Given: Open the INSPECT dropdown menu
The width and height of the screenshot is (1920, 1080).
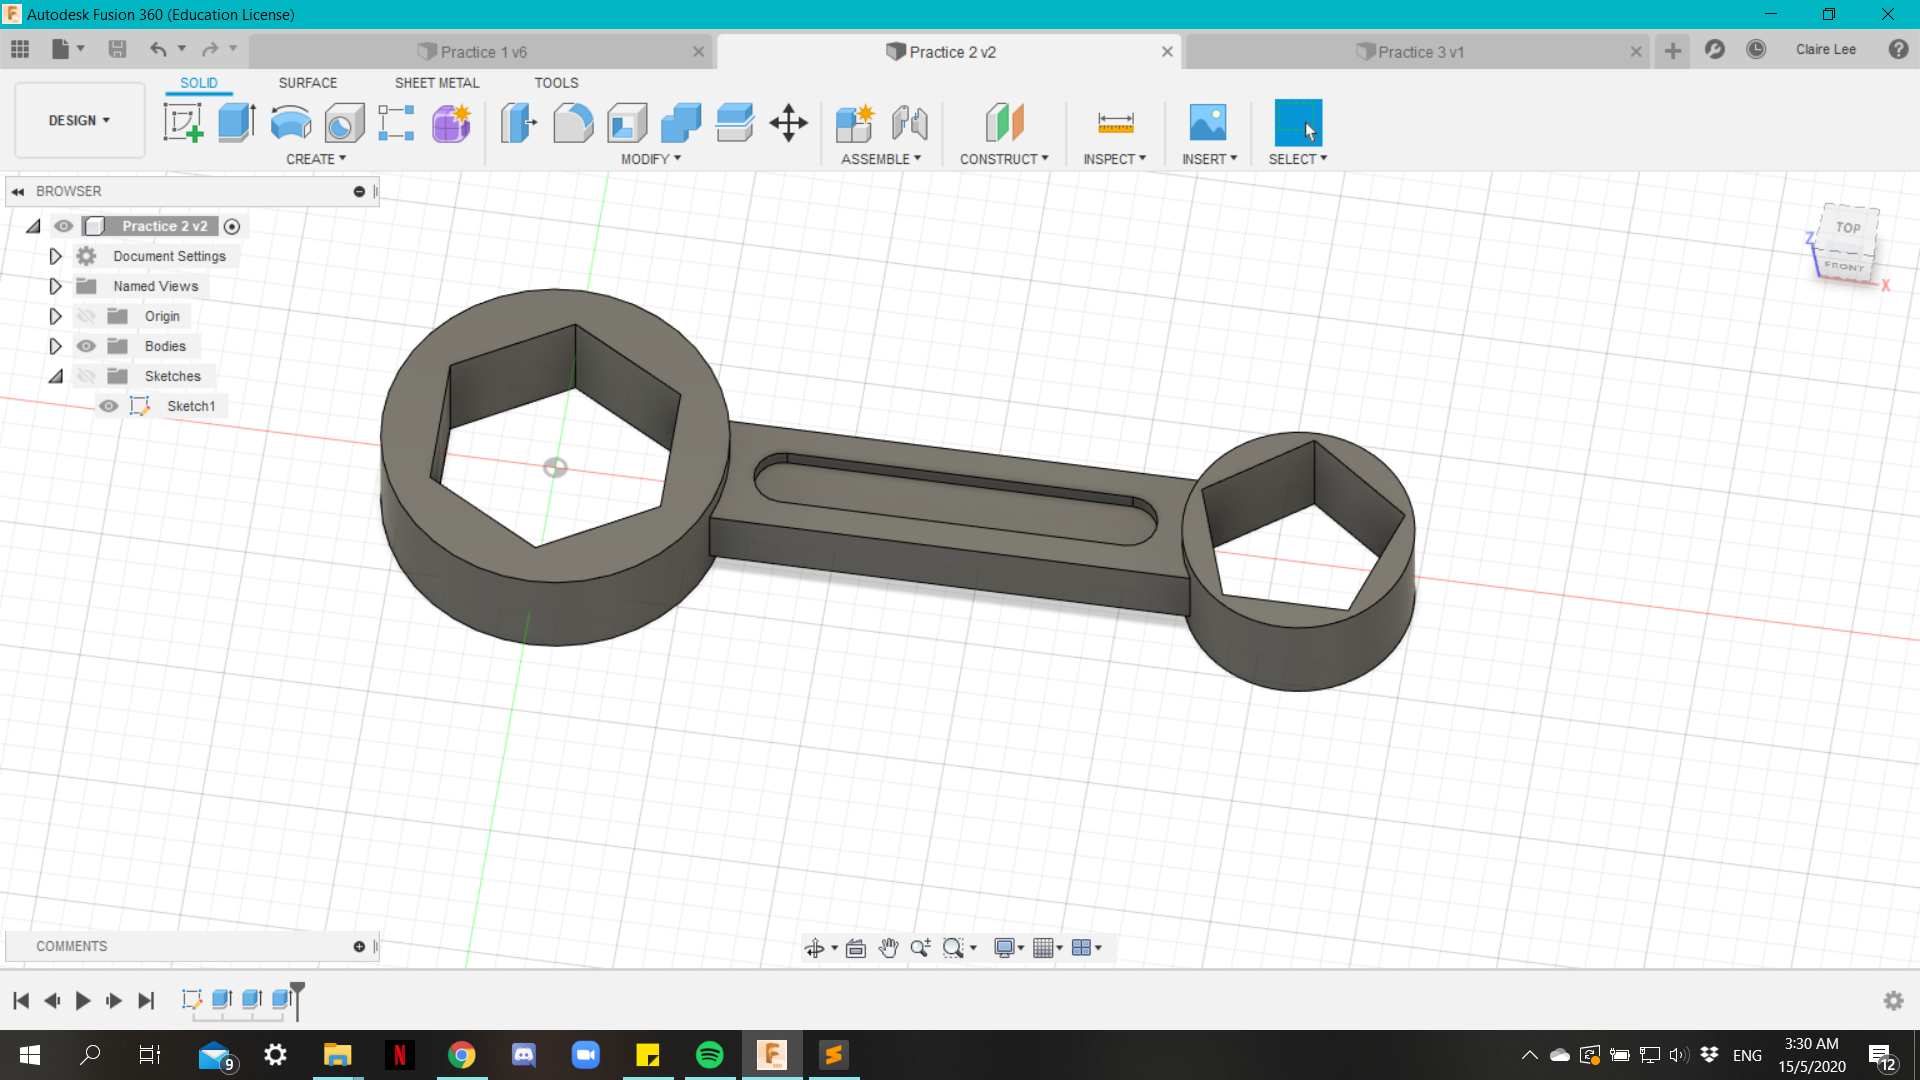Looking at the screenshot, I should pyautogui.click(x=1114, y=159).
